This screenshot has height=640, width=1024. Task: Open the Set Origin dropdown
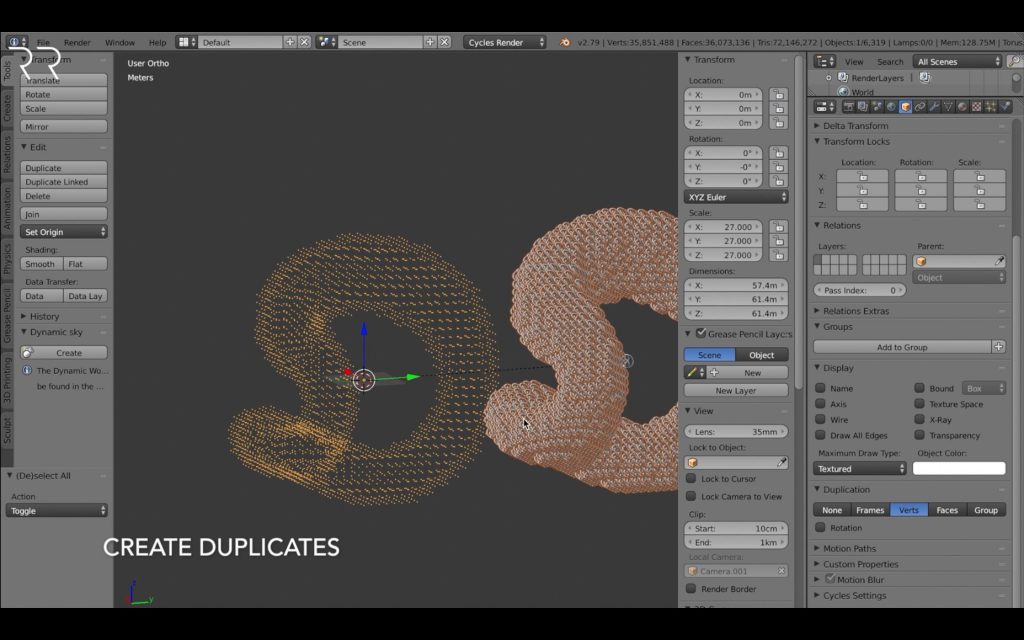[64, 232]
